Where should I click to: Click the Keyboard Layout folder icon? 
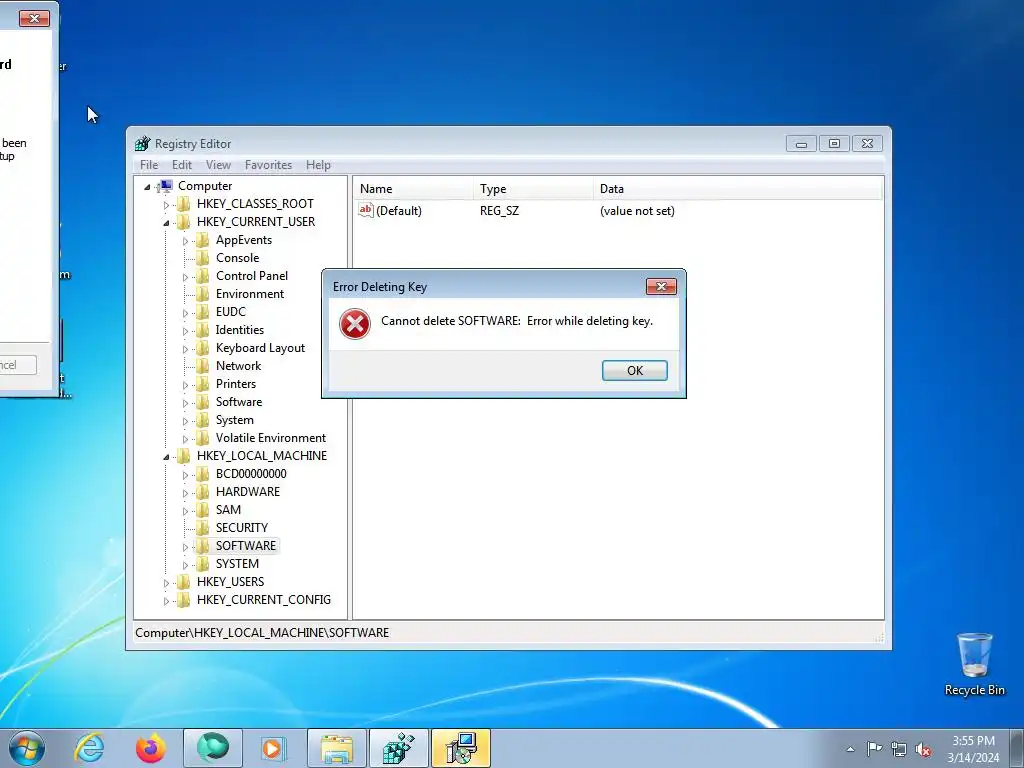click(203, 348)
